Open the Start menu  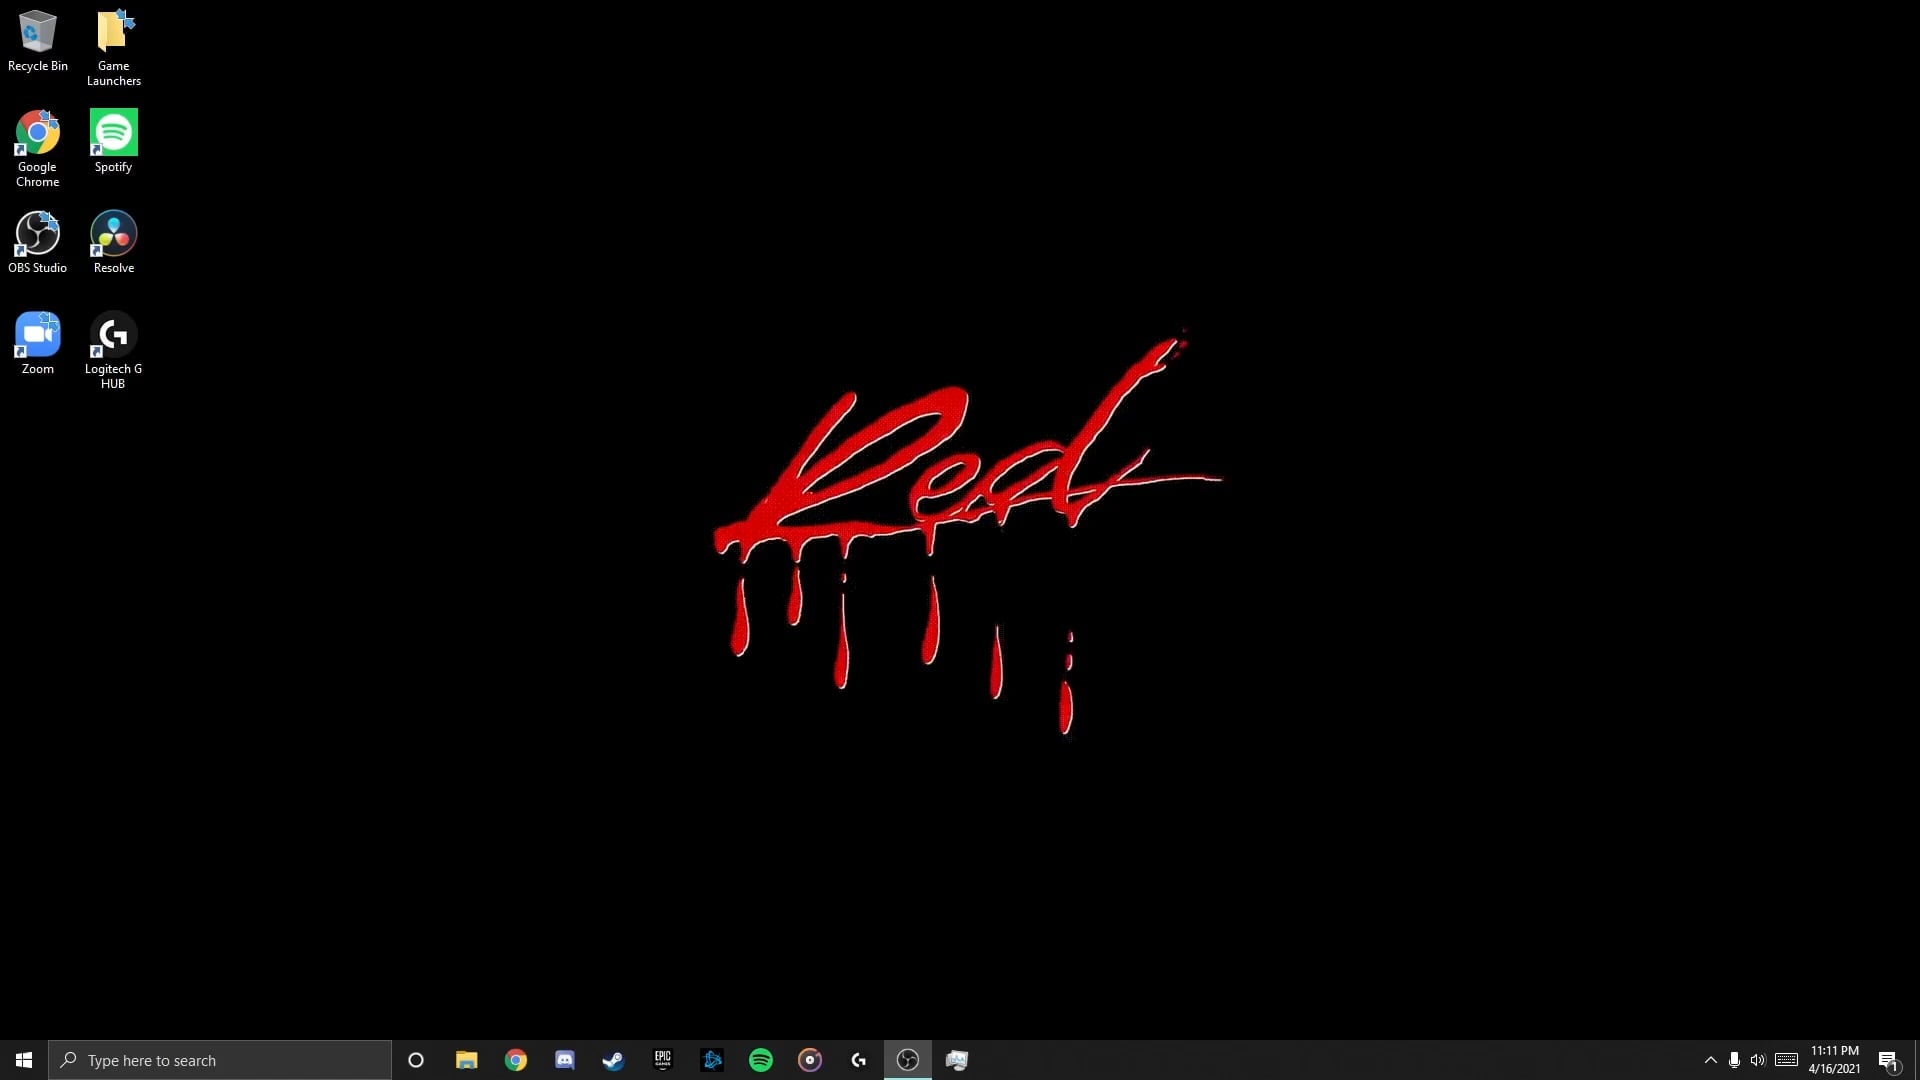[x=22, y=1059]
